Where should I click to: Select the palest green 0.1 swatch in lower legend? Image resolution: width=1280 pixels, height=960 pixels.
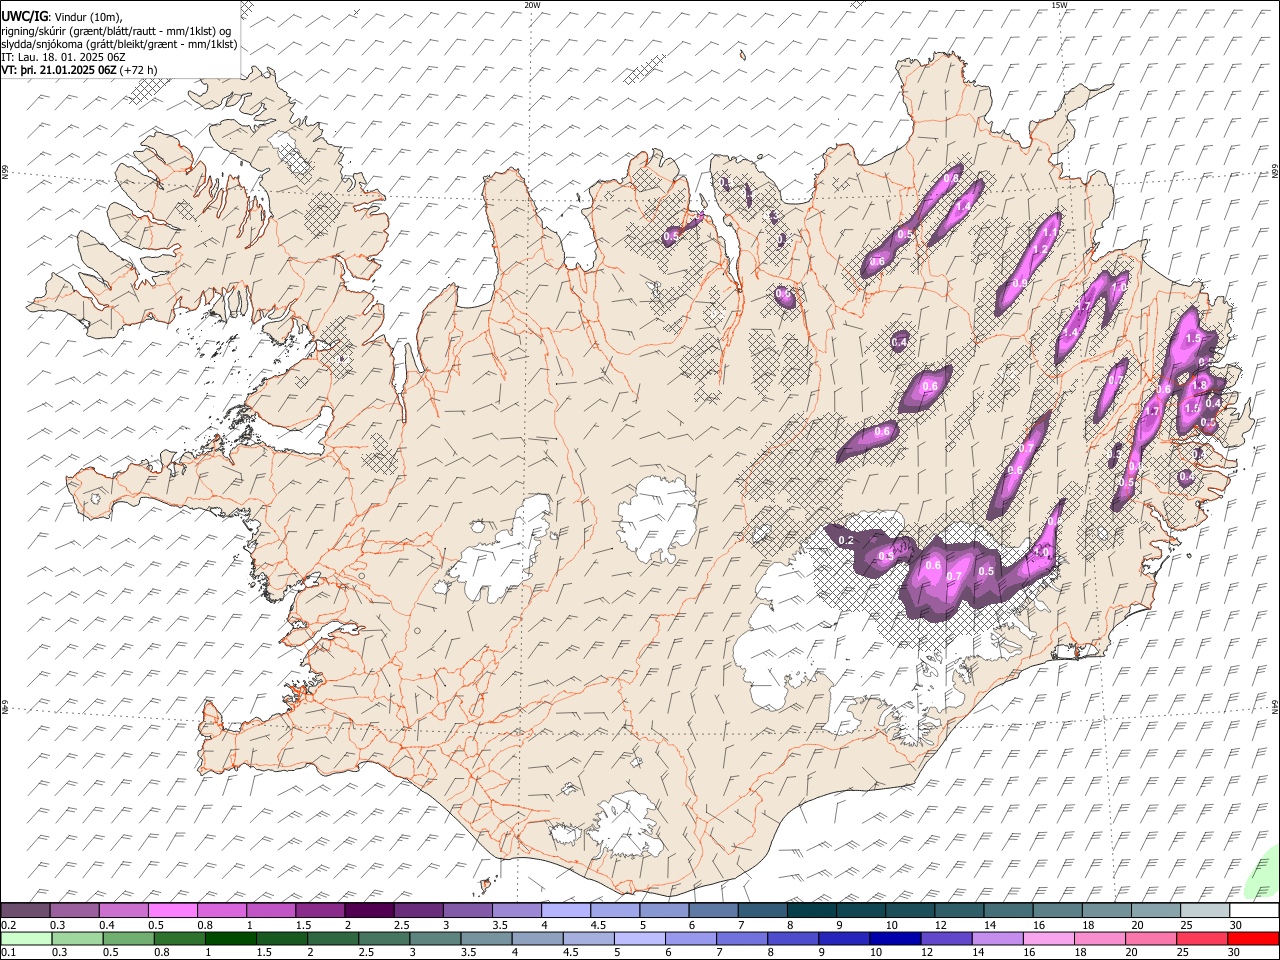point(26,938)
